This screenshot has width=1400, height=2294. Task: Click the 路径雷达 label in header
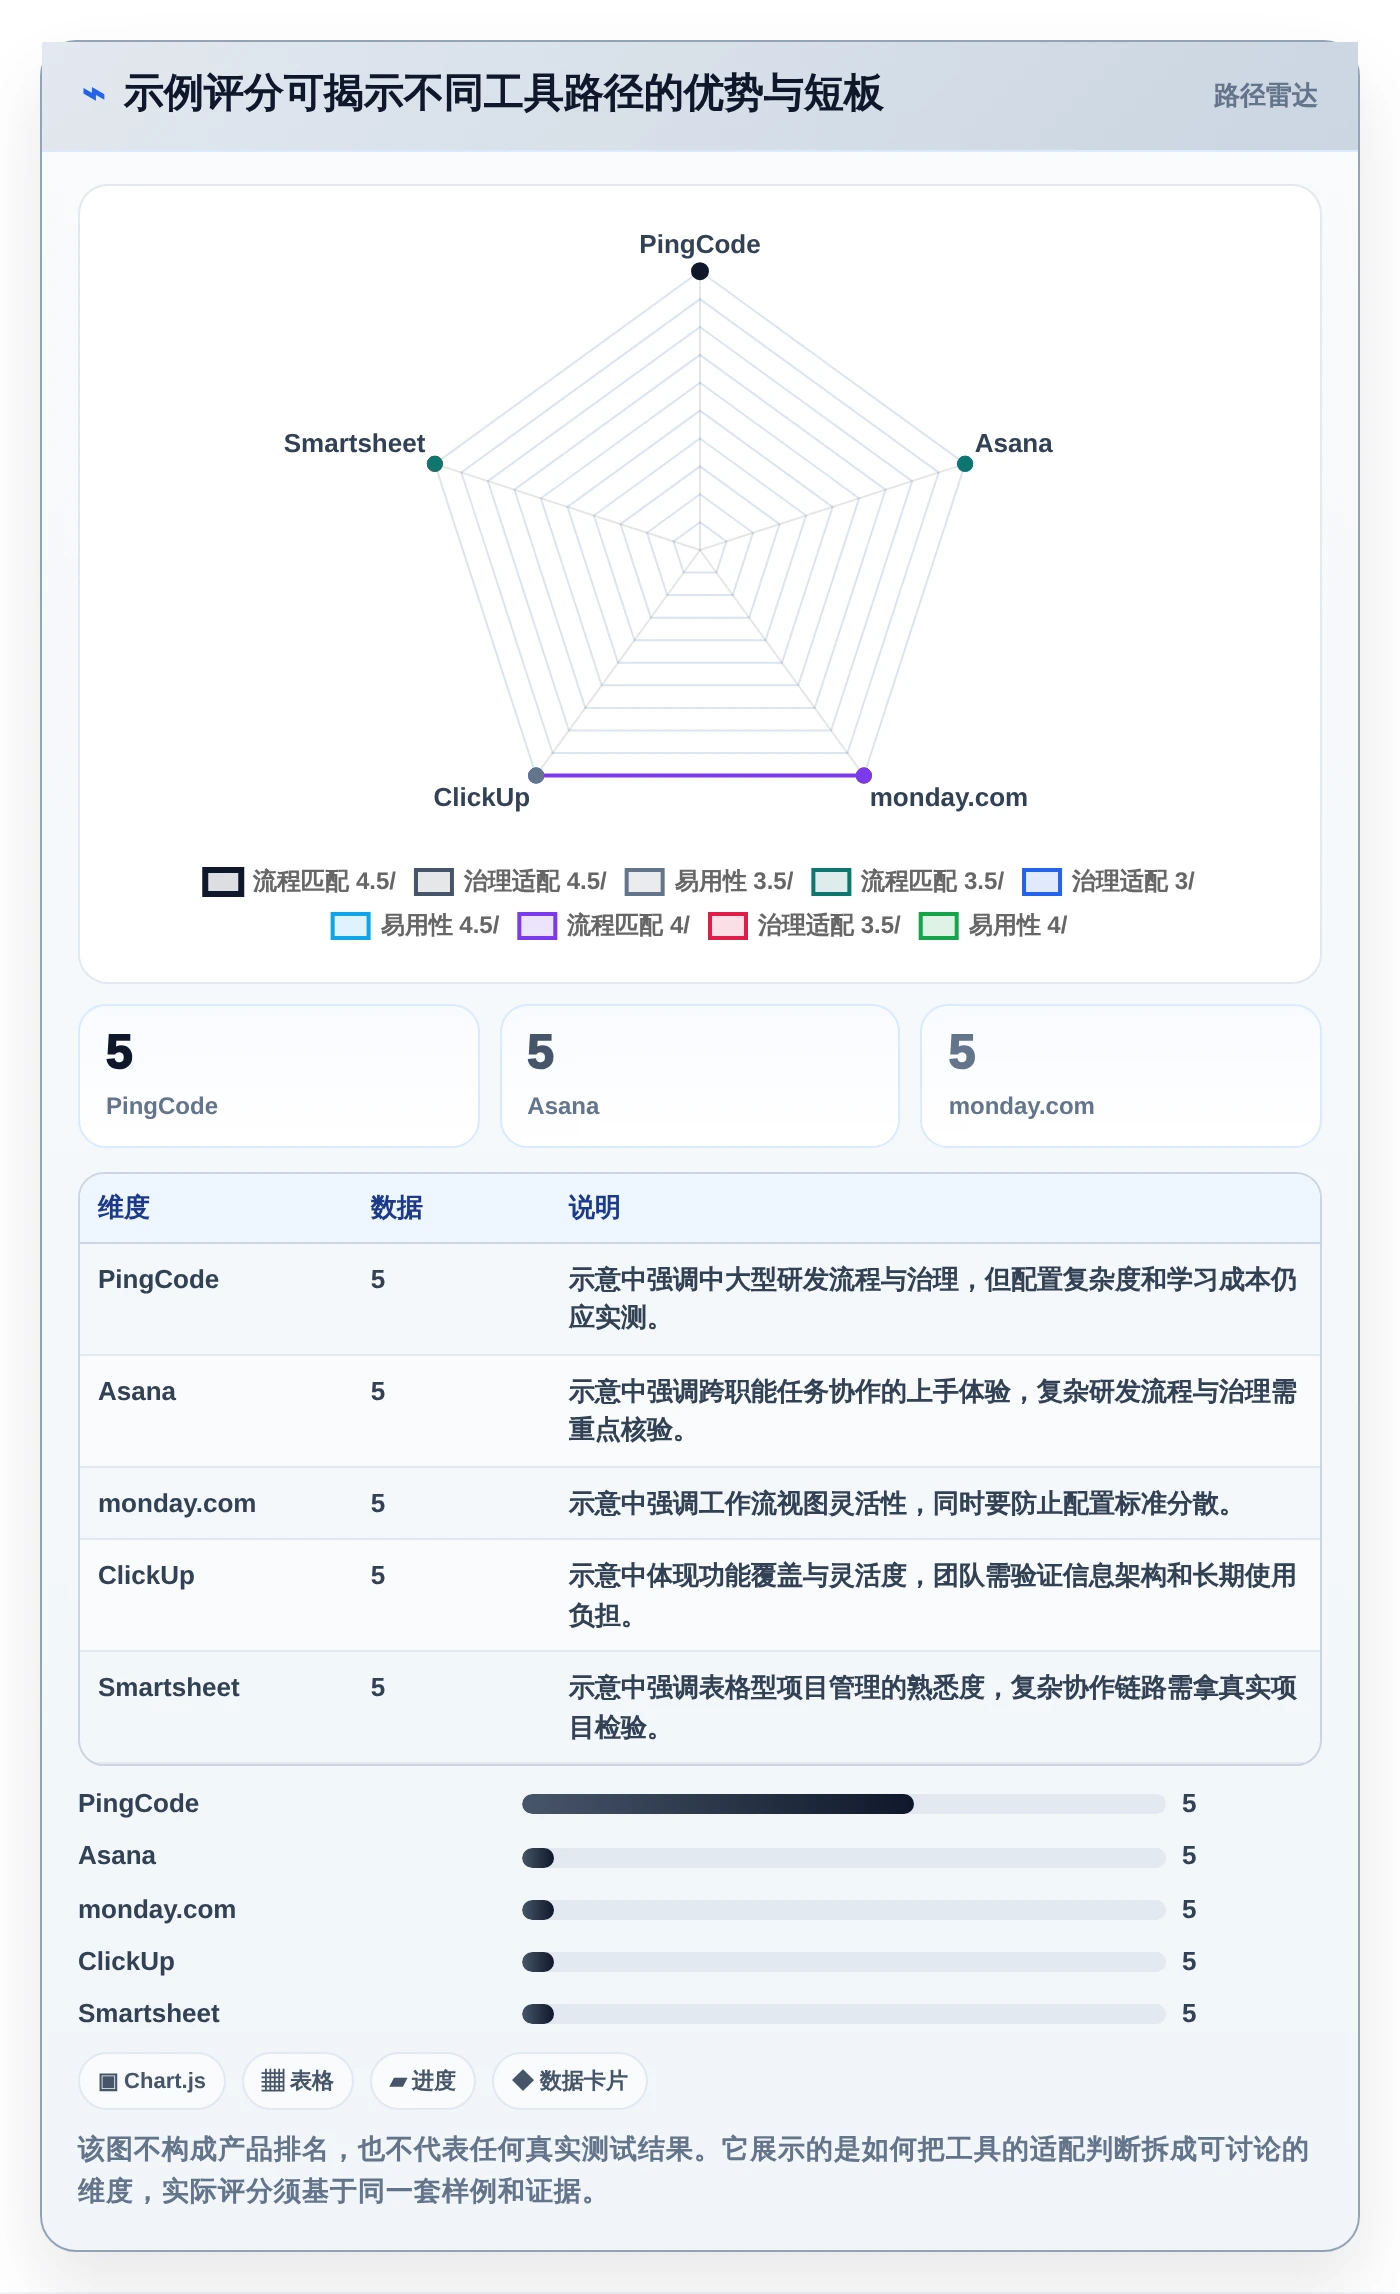1265,95
